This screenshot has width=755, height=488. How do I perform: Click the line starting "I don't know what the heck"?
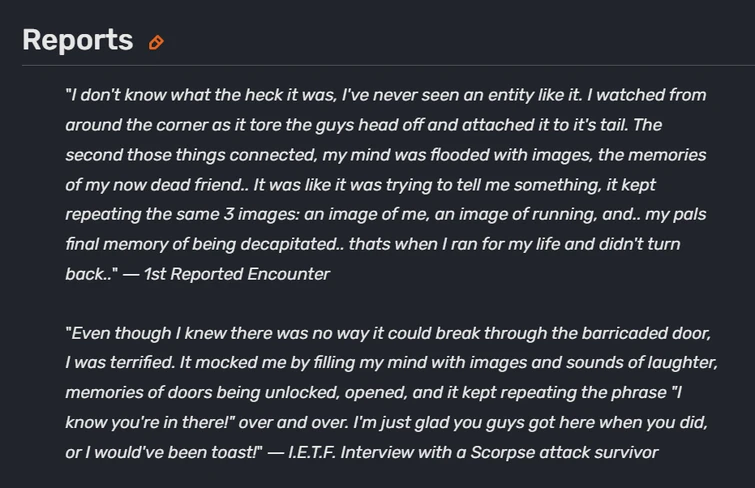385,95
